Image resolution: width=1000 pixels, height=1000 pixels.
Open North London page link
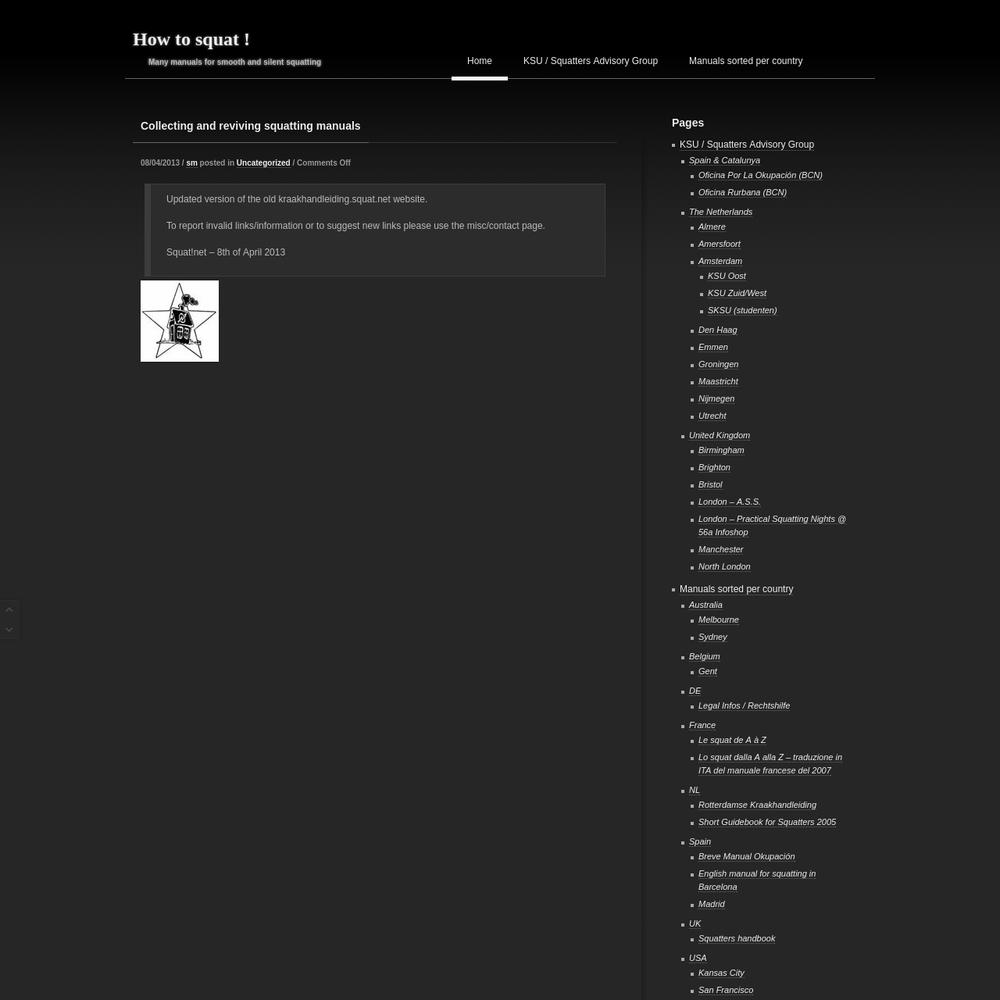coord(724,567)
